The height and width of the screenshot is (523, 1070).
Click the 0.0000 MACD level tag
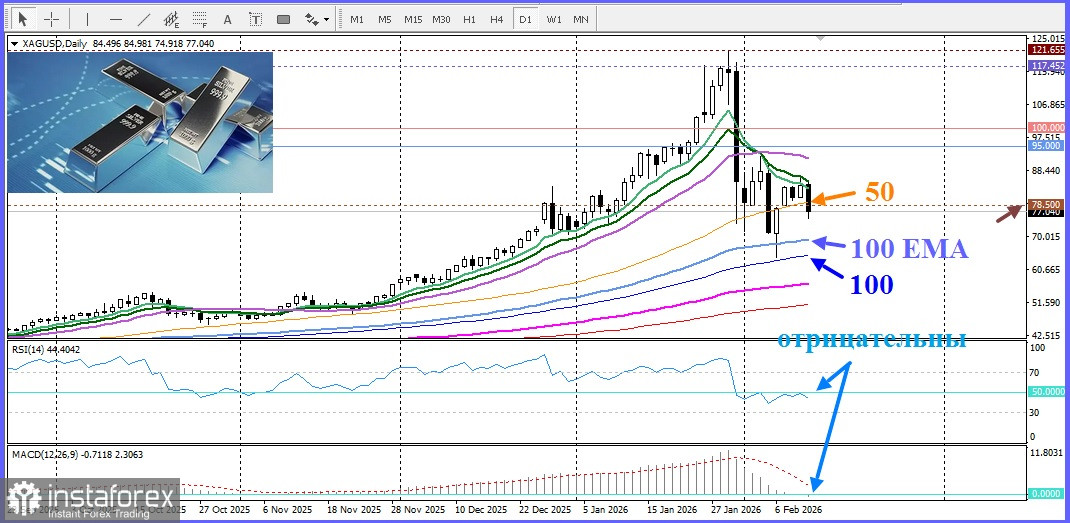(1047, 494)
